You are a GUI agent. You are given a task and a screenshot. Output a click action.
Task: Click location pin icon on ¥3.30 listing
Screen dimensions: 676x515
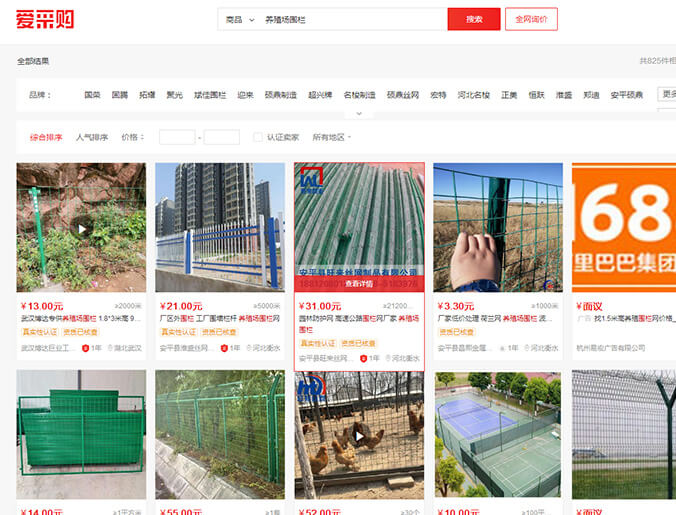(x=526, y=348)
